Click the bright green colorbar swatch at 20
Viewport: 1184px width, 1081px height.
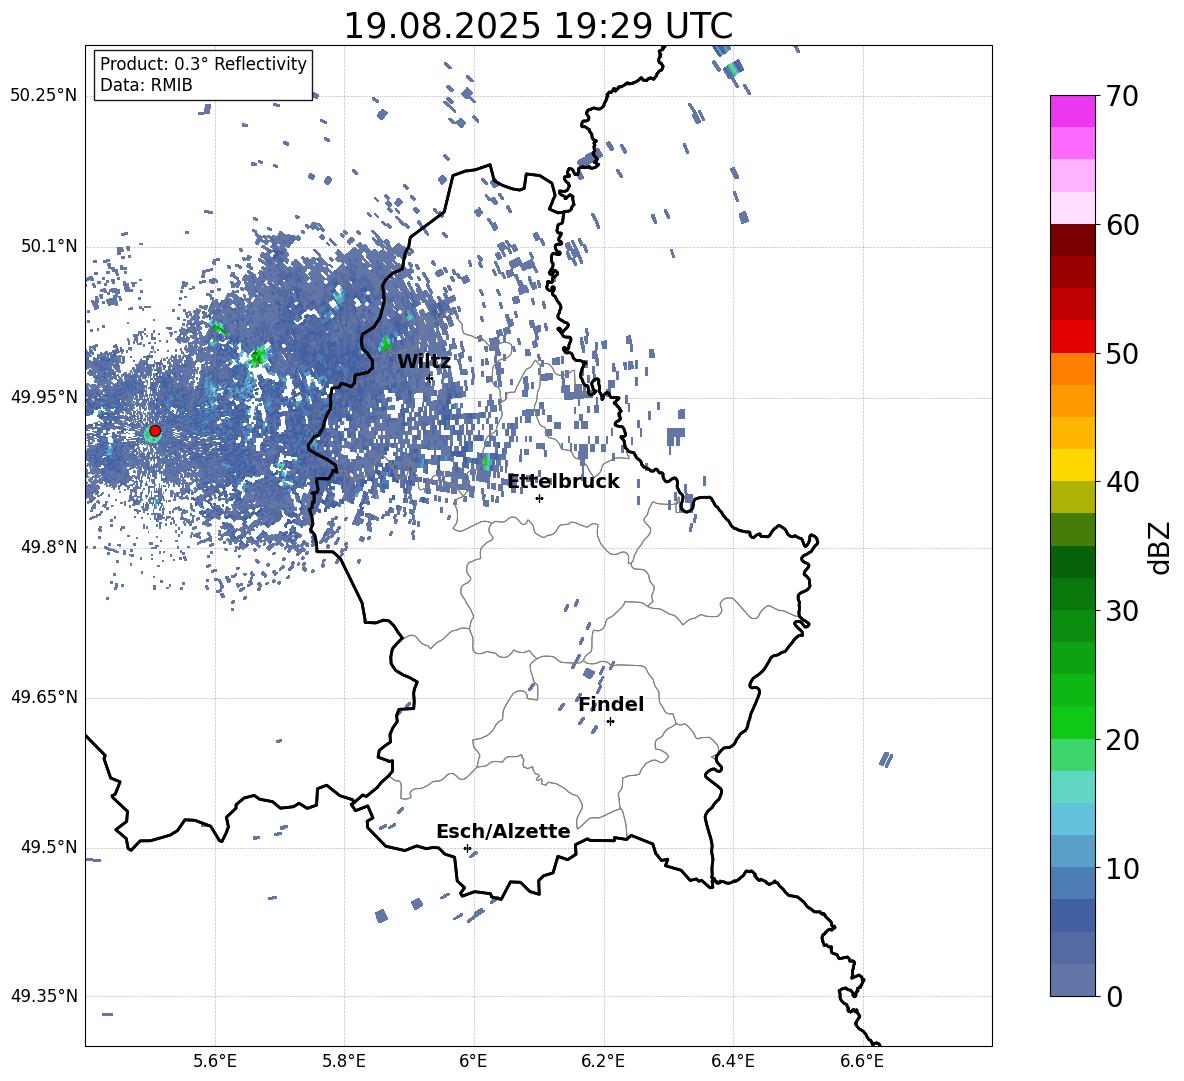(1072, 722)
